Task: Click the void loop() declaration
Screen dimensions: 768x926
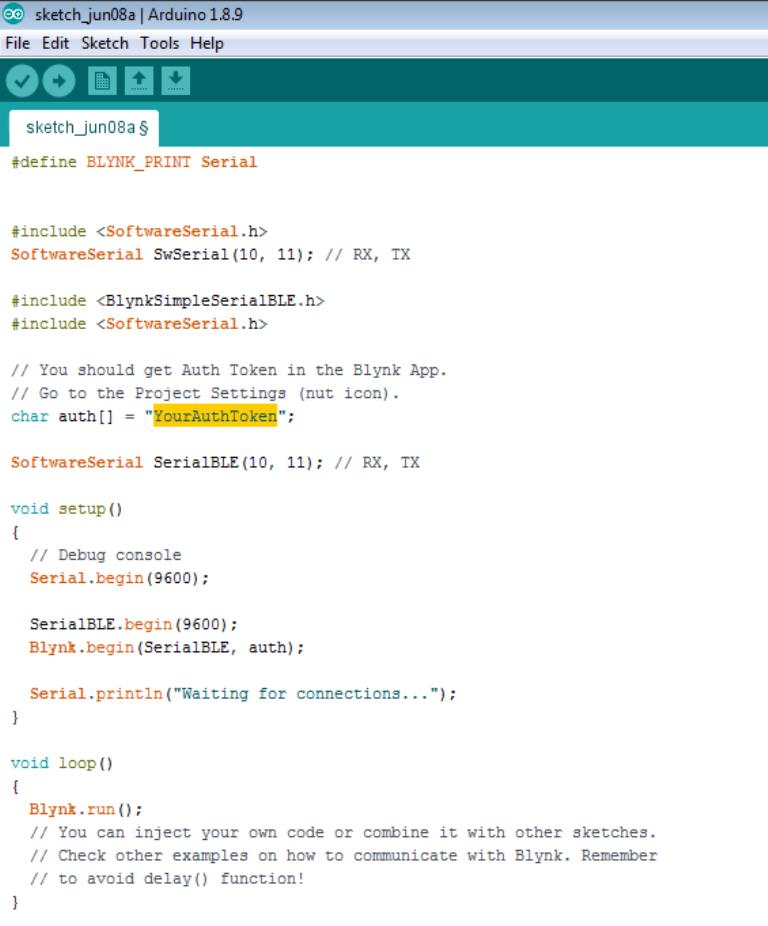Action: pyautogui.click(x=62, y=763)
